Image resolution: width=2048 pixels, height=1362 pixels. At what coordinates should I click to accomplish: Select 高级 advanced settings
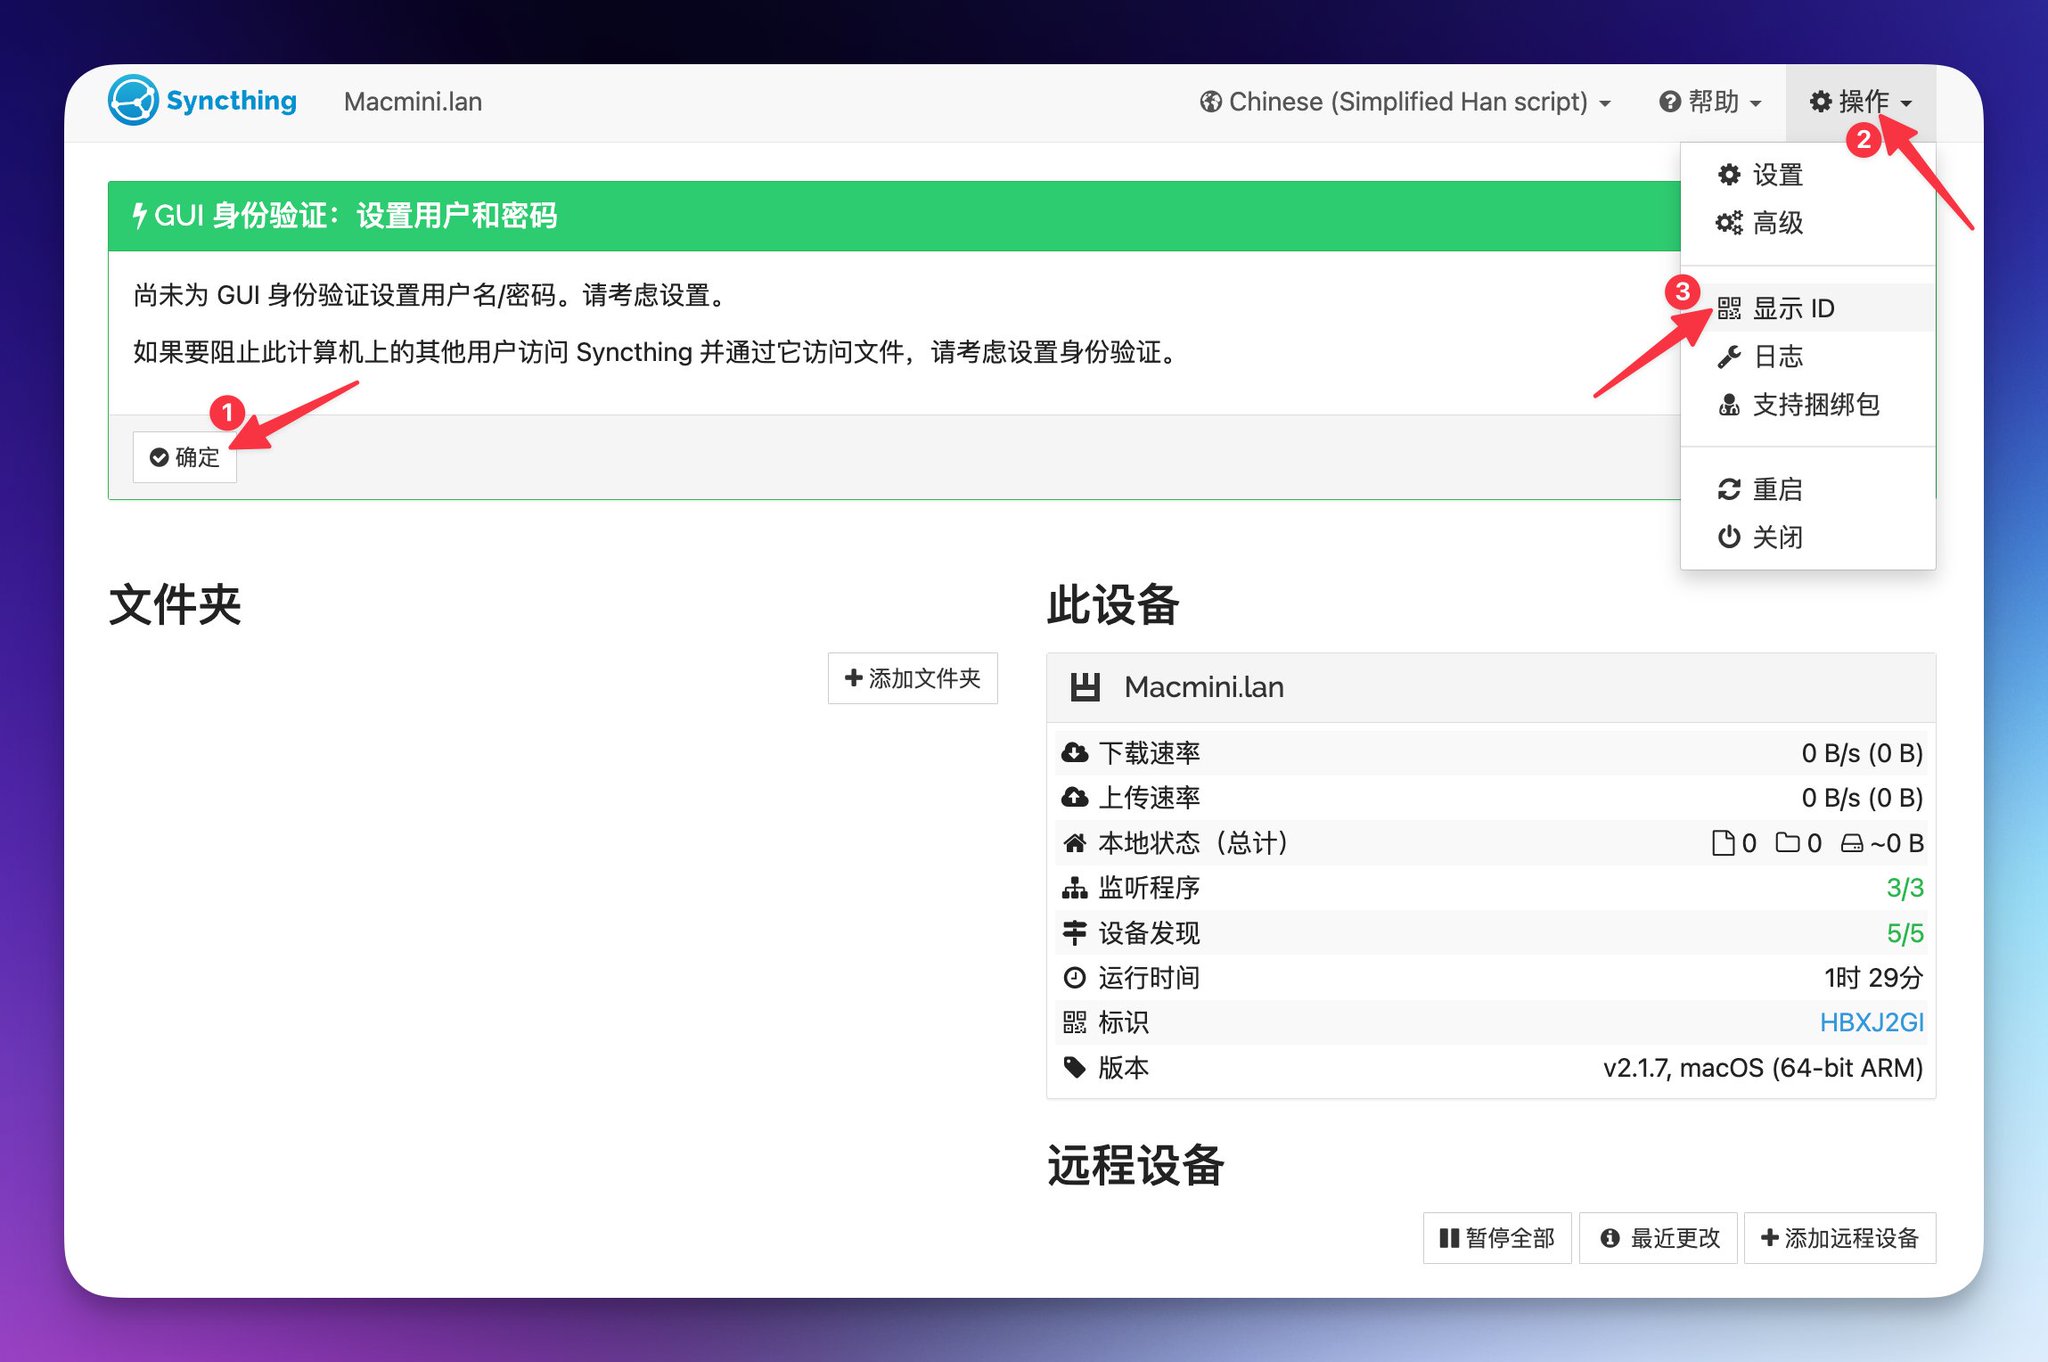coord(1808,223)
